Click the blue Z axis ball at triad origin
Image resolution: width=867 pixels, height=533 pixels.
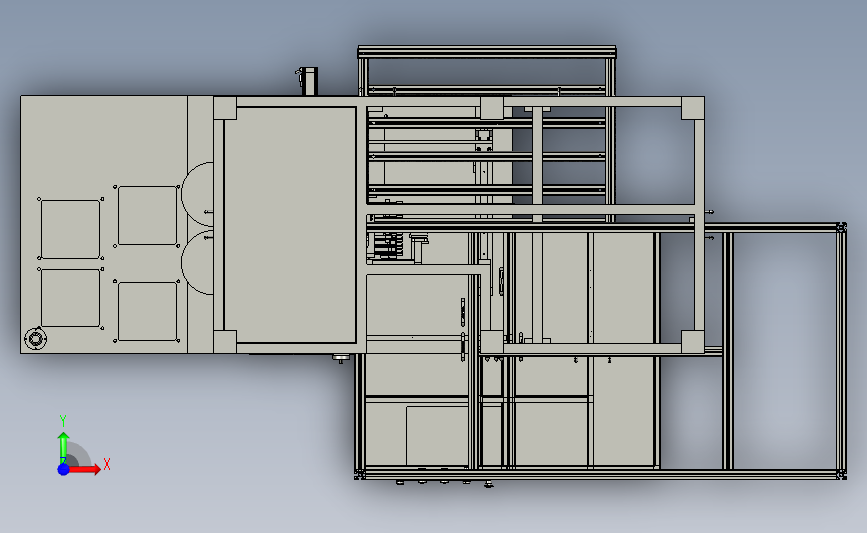coord(63,469)
